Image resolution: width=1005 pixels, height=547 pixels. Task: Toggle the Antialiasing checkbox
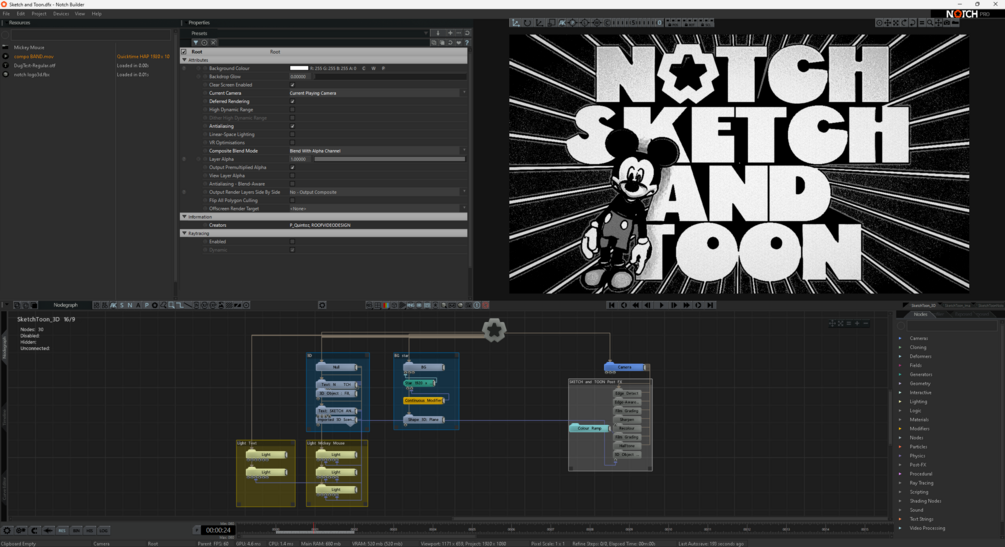292,126
